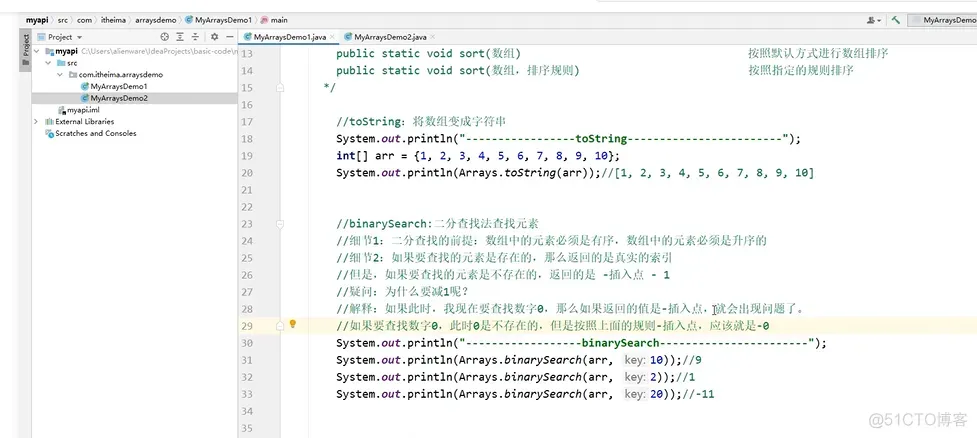Click src in the breadcrumb bar
977x438 pixels.
pos(63,20)
